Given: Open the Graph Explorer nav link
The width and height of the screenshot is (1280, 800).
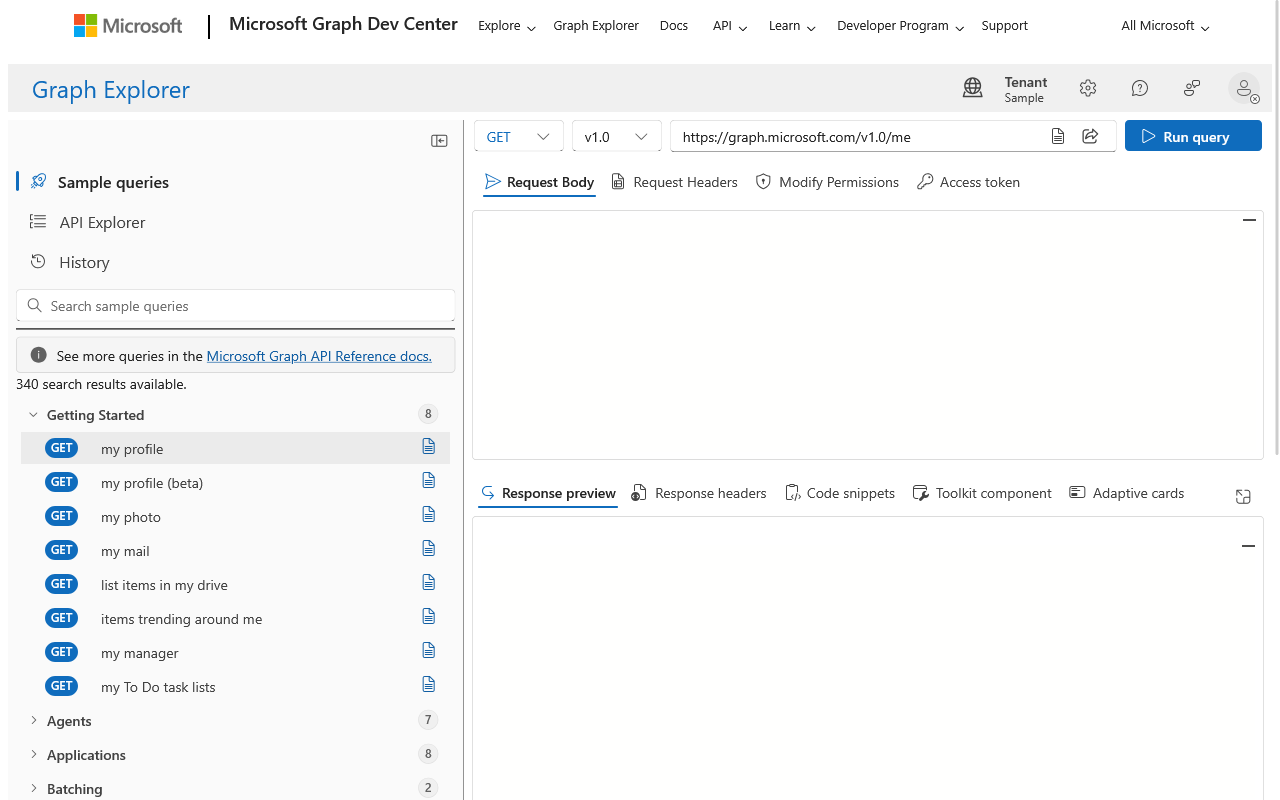Looking at the screenshot, I should click(x=596, y=26).
